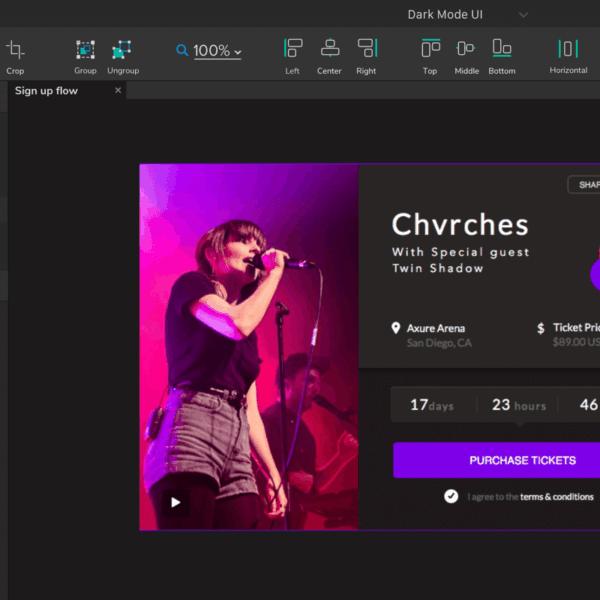Align selection to Bottom

[502, 48]
